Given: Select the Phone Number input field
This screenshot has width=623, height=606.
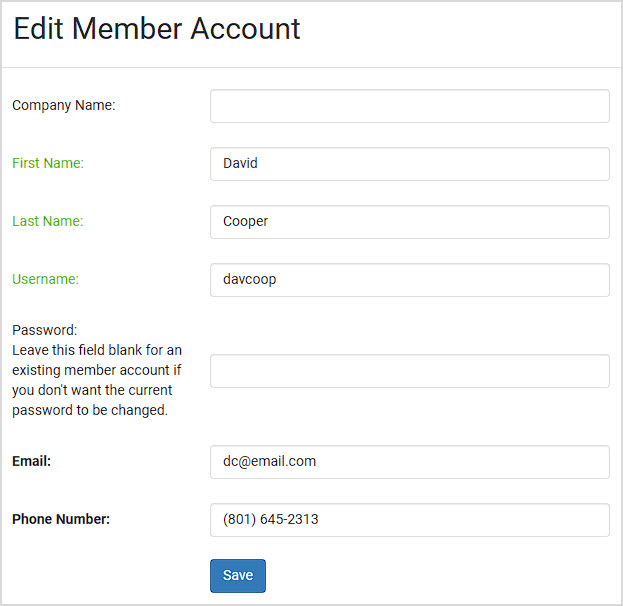Looking at the screenshot, I should pyautogui.click(x=410, y=520).
